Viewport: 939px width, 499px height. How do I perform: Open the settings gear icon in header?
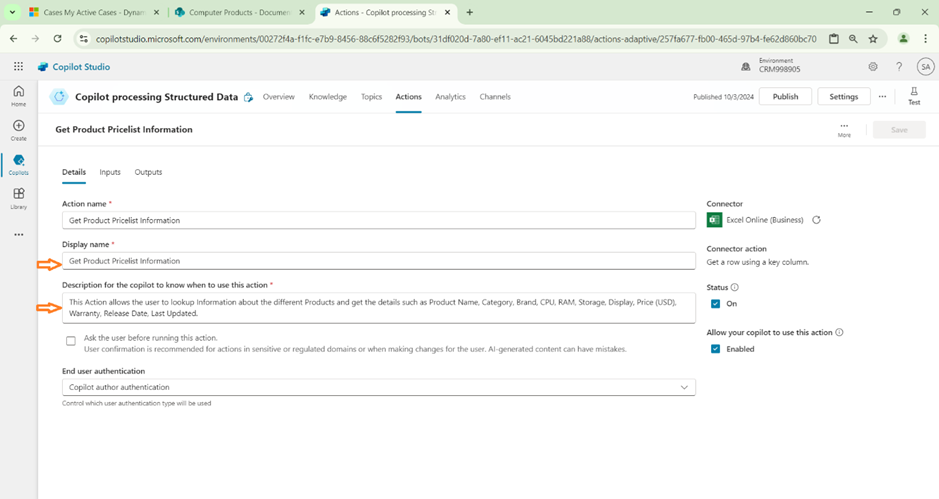(x=873, y=67)
